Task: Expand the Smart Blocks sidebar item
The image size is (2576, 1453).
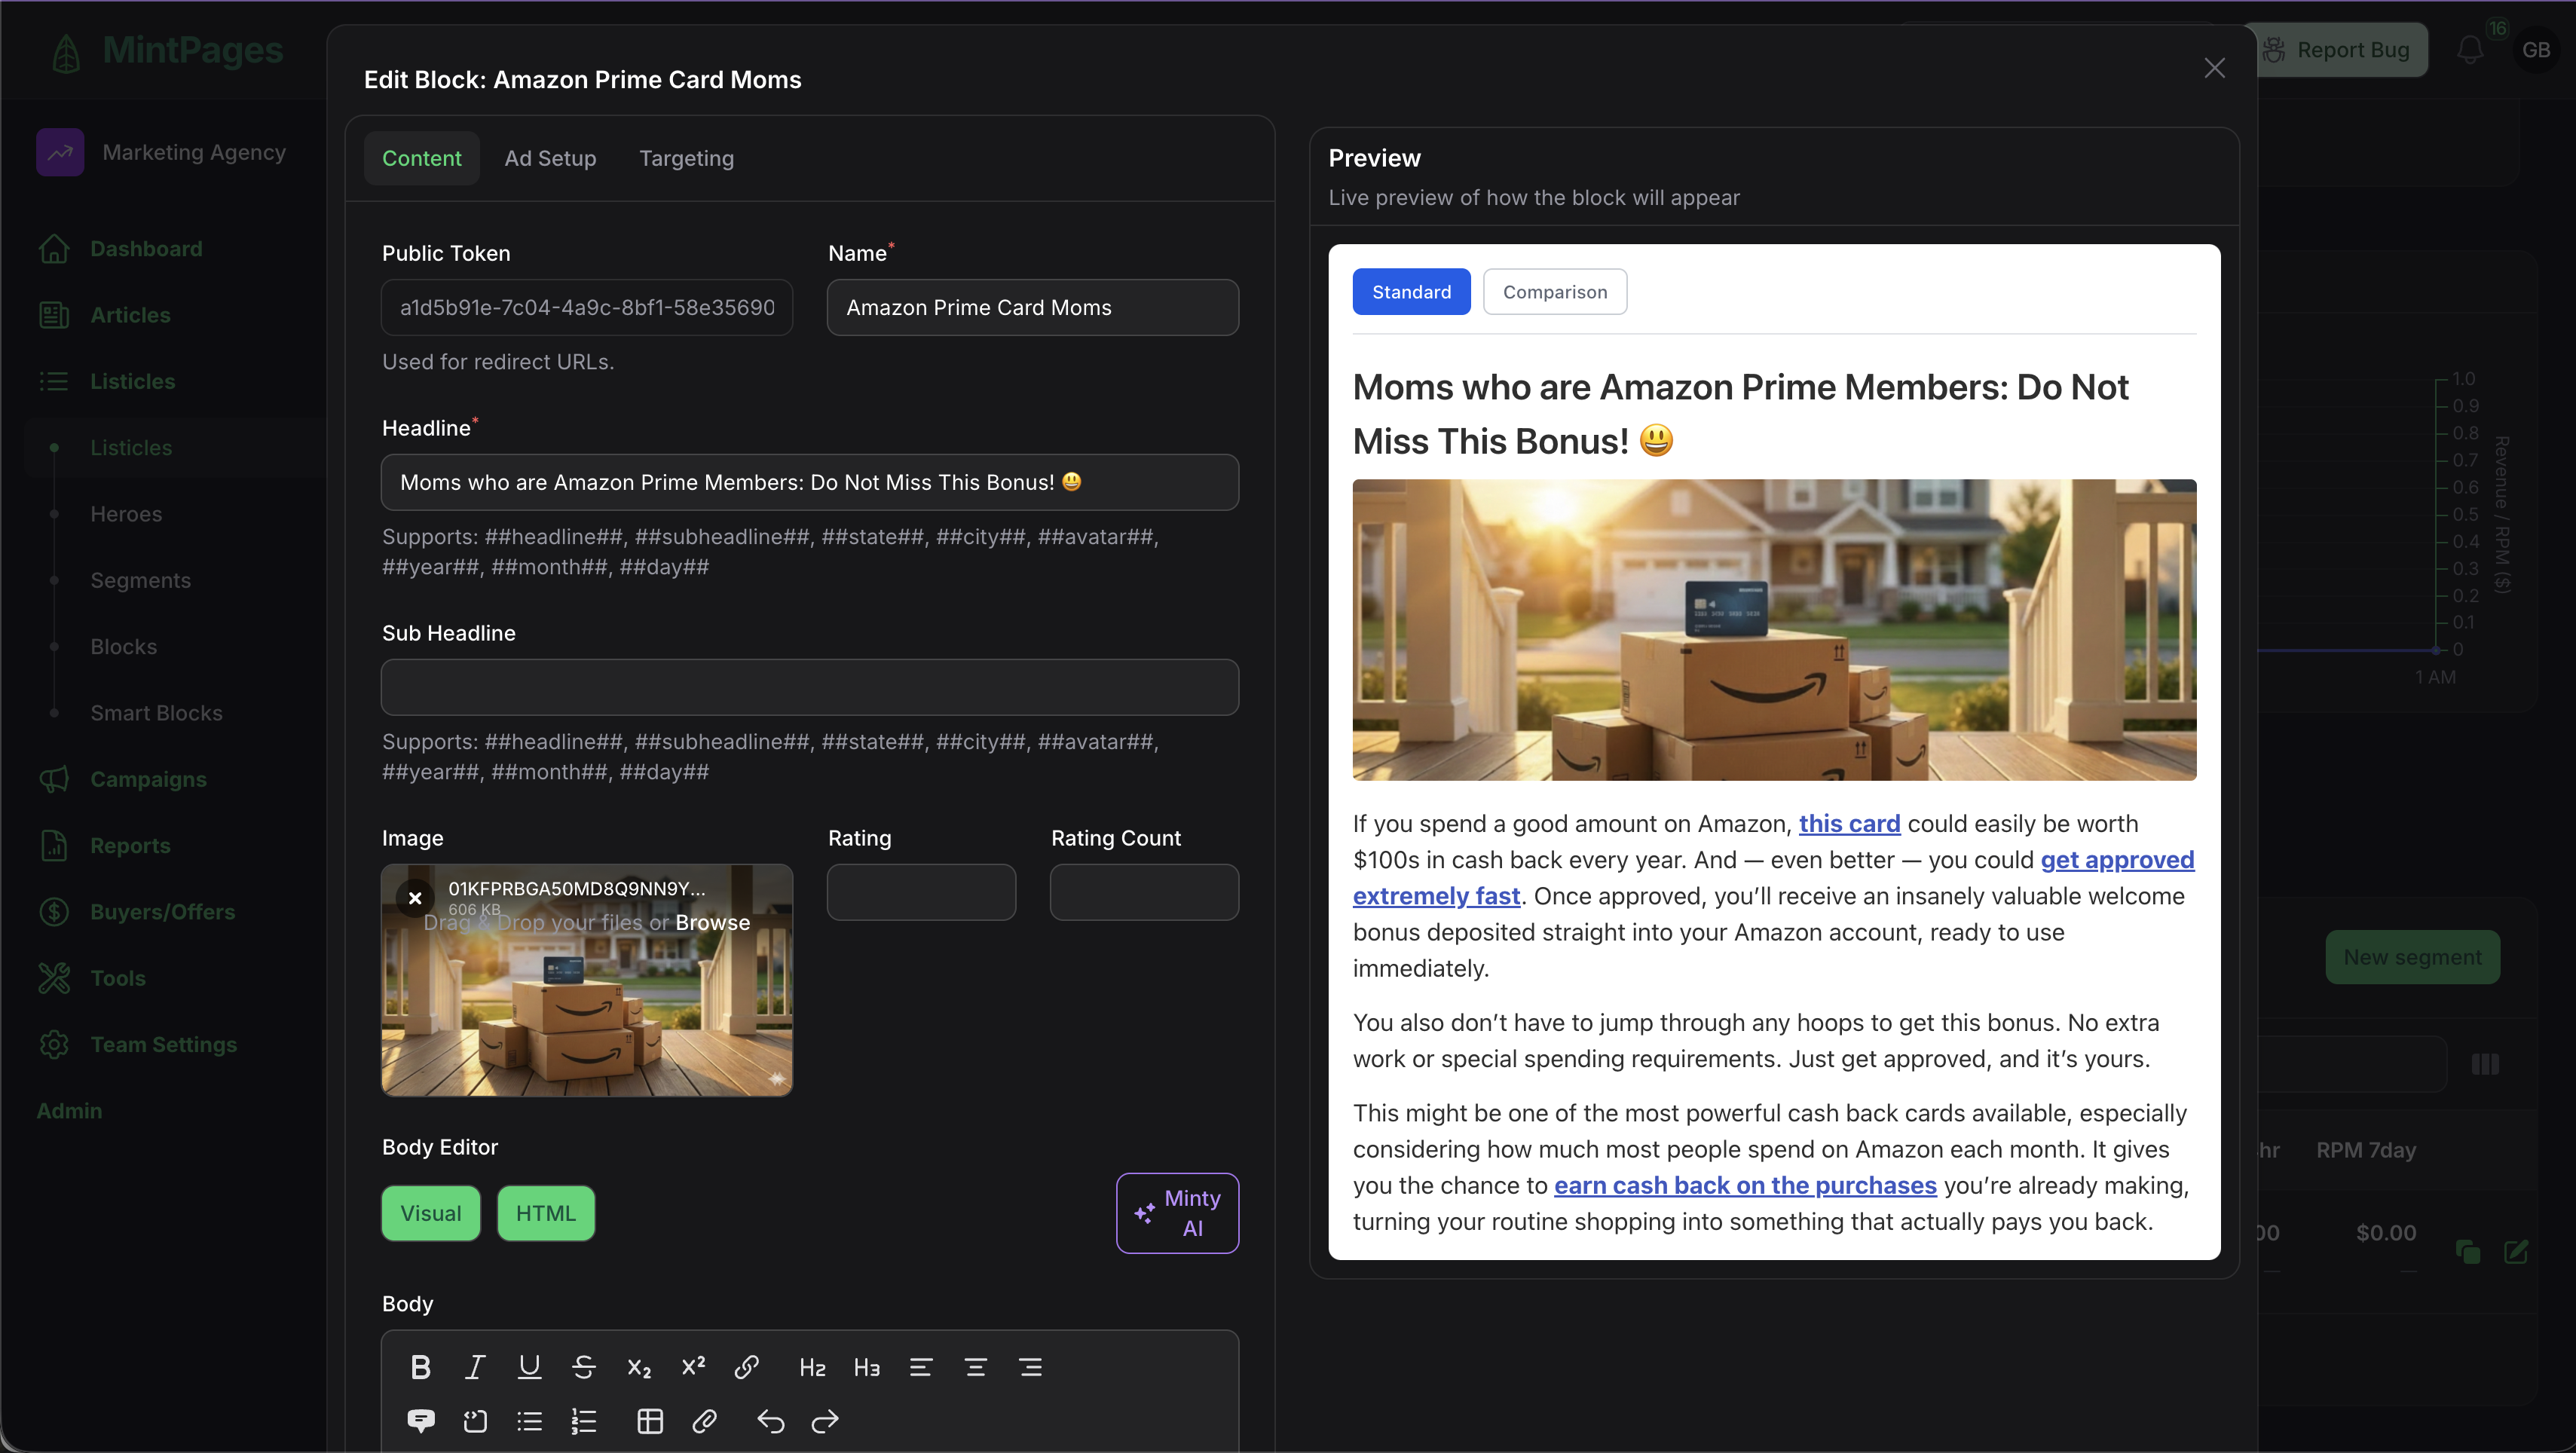Action: click(x=156, y=712)
